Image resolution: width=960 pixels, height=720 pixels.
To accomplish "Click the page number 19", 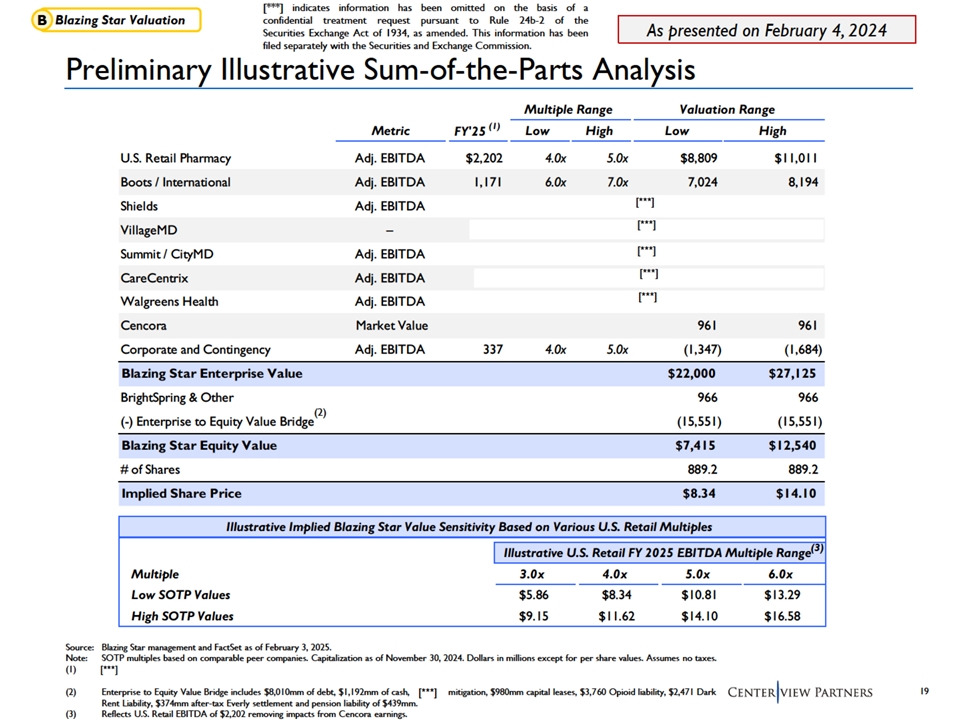I will [x=924, y=691].
